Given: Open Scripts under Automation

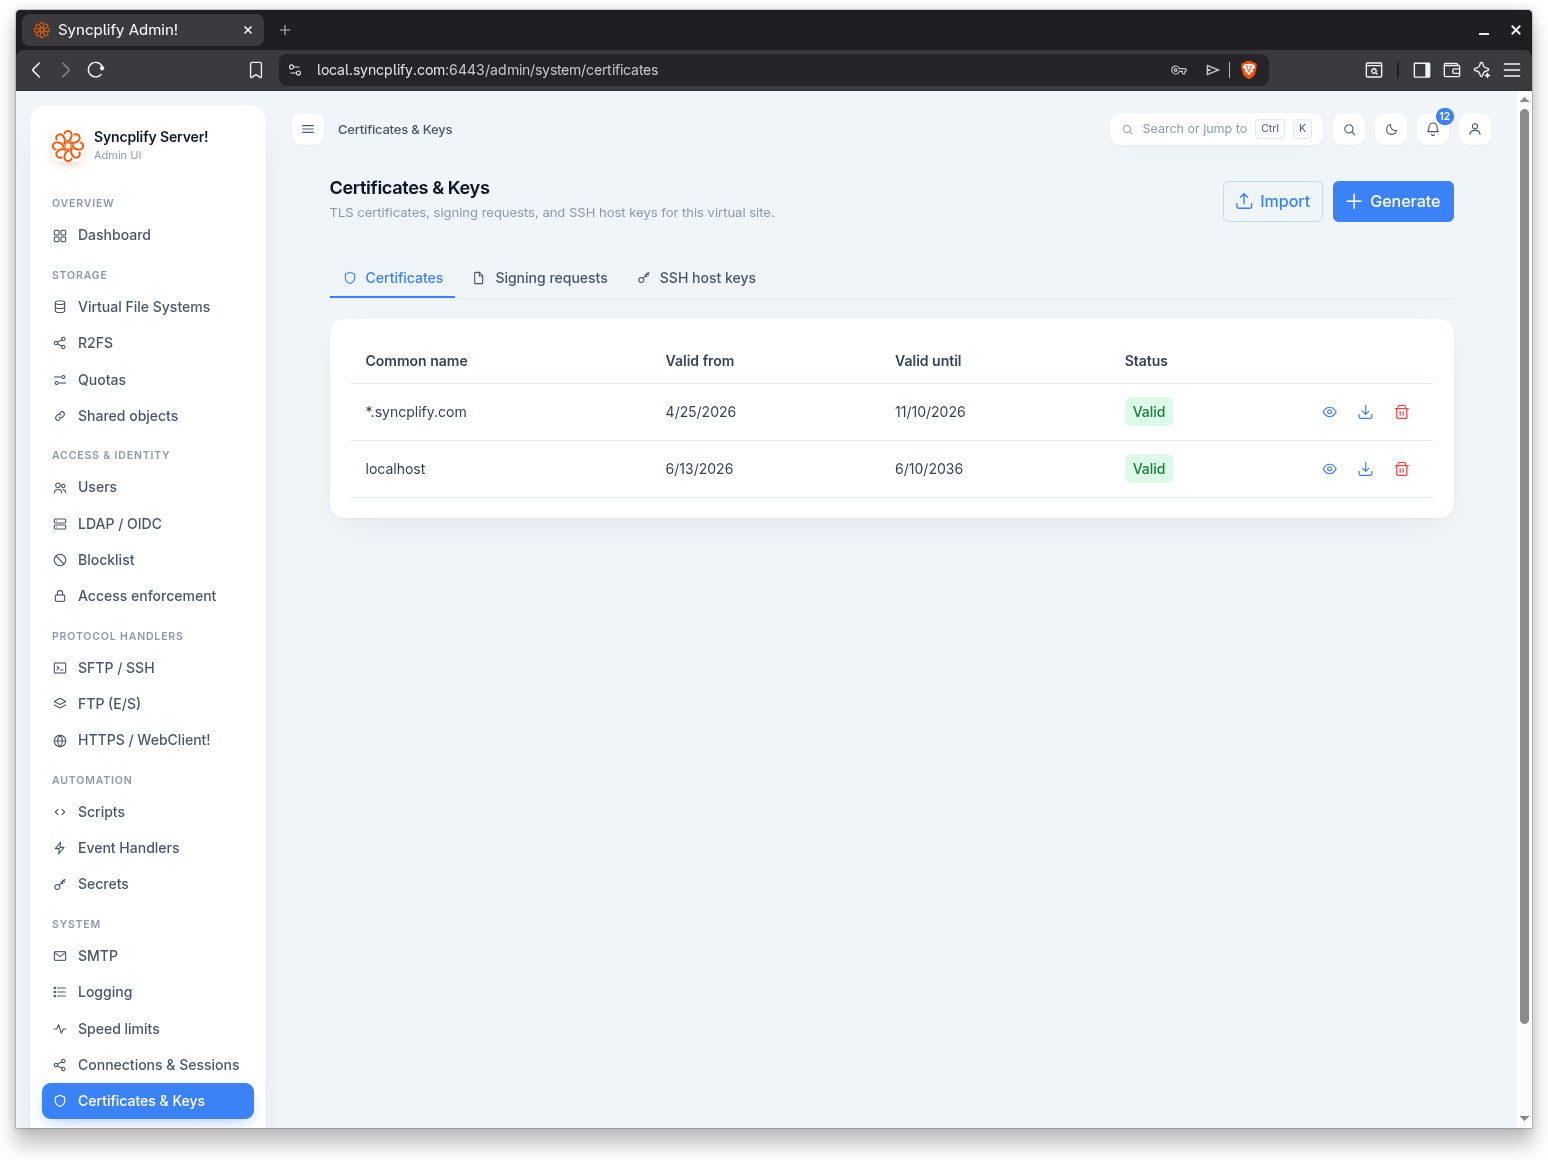Looking at the screenshot, I should click(148, 812).
